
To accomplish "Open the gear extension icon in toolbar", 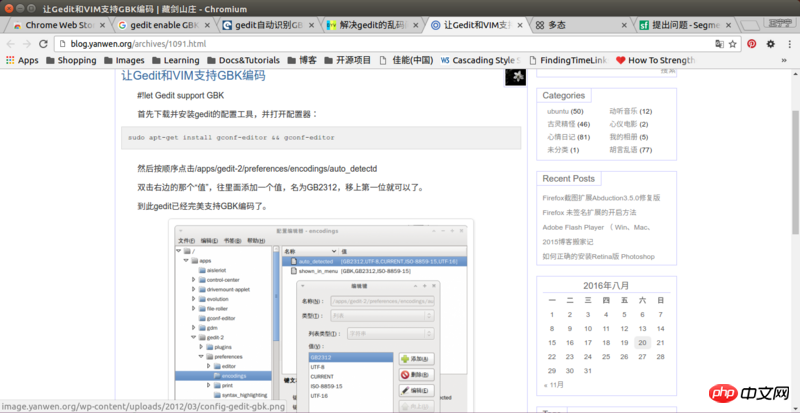I will pyautogui.click(x=770, y=44).
